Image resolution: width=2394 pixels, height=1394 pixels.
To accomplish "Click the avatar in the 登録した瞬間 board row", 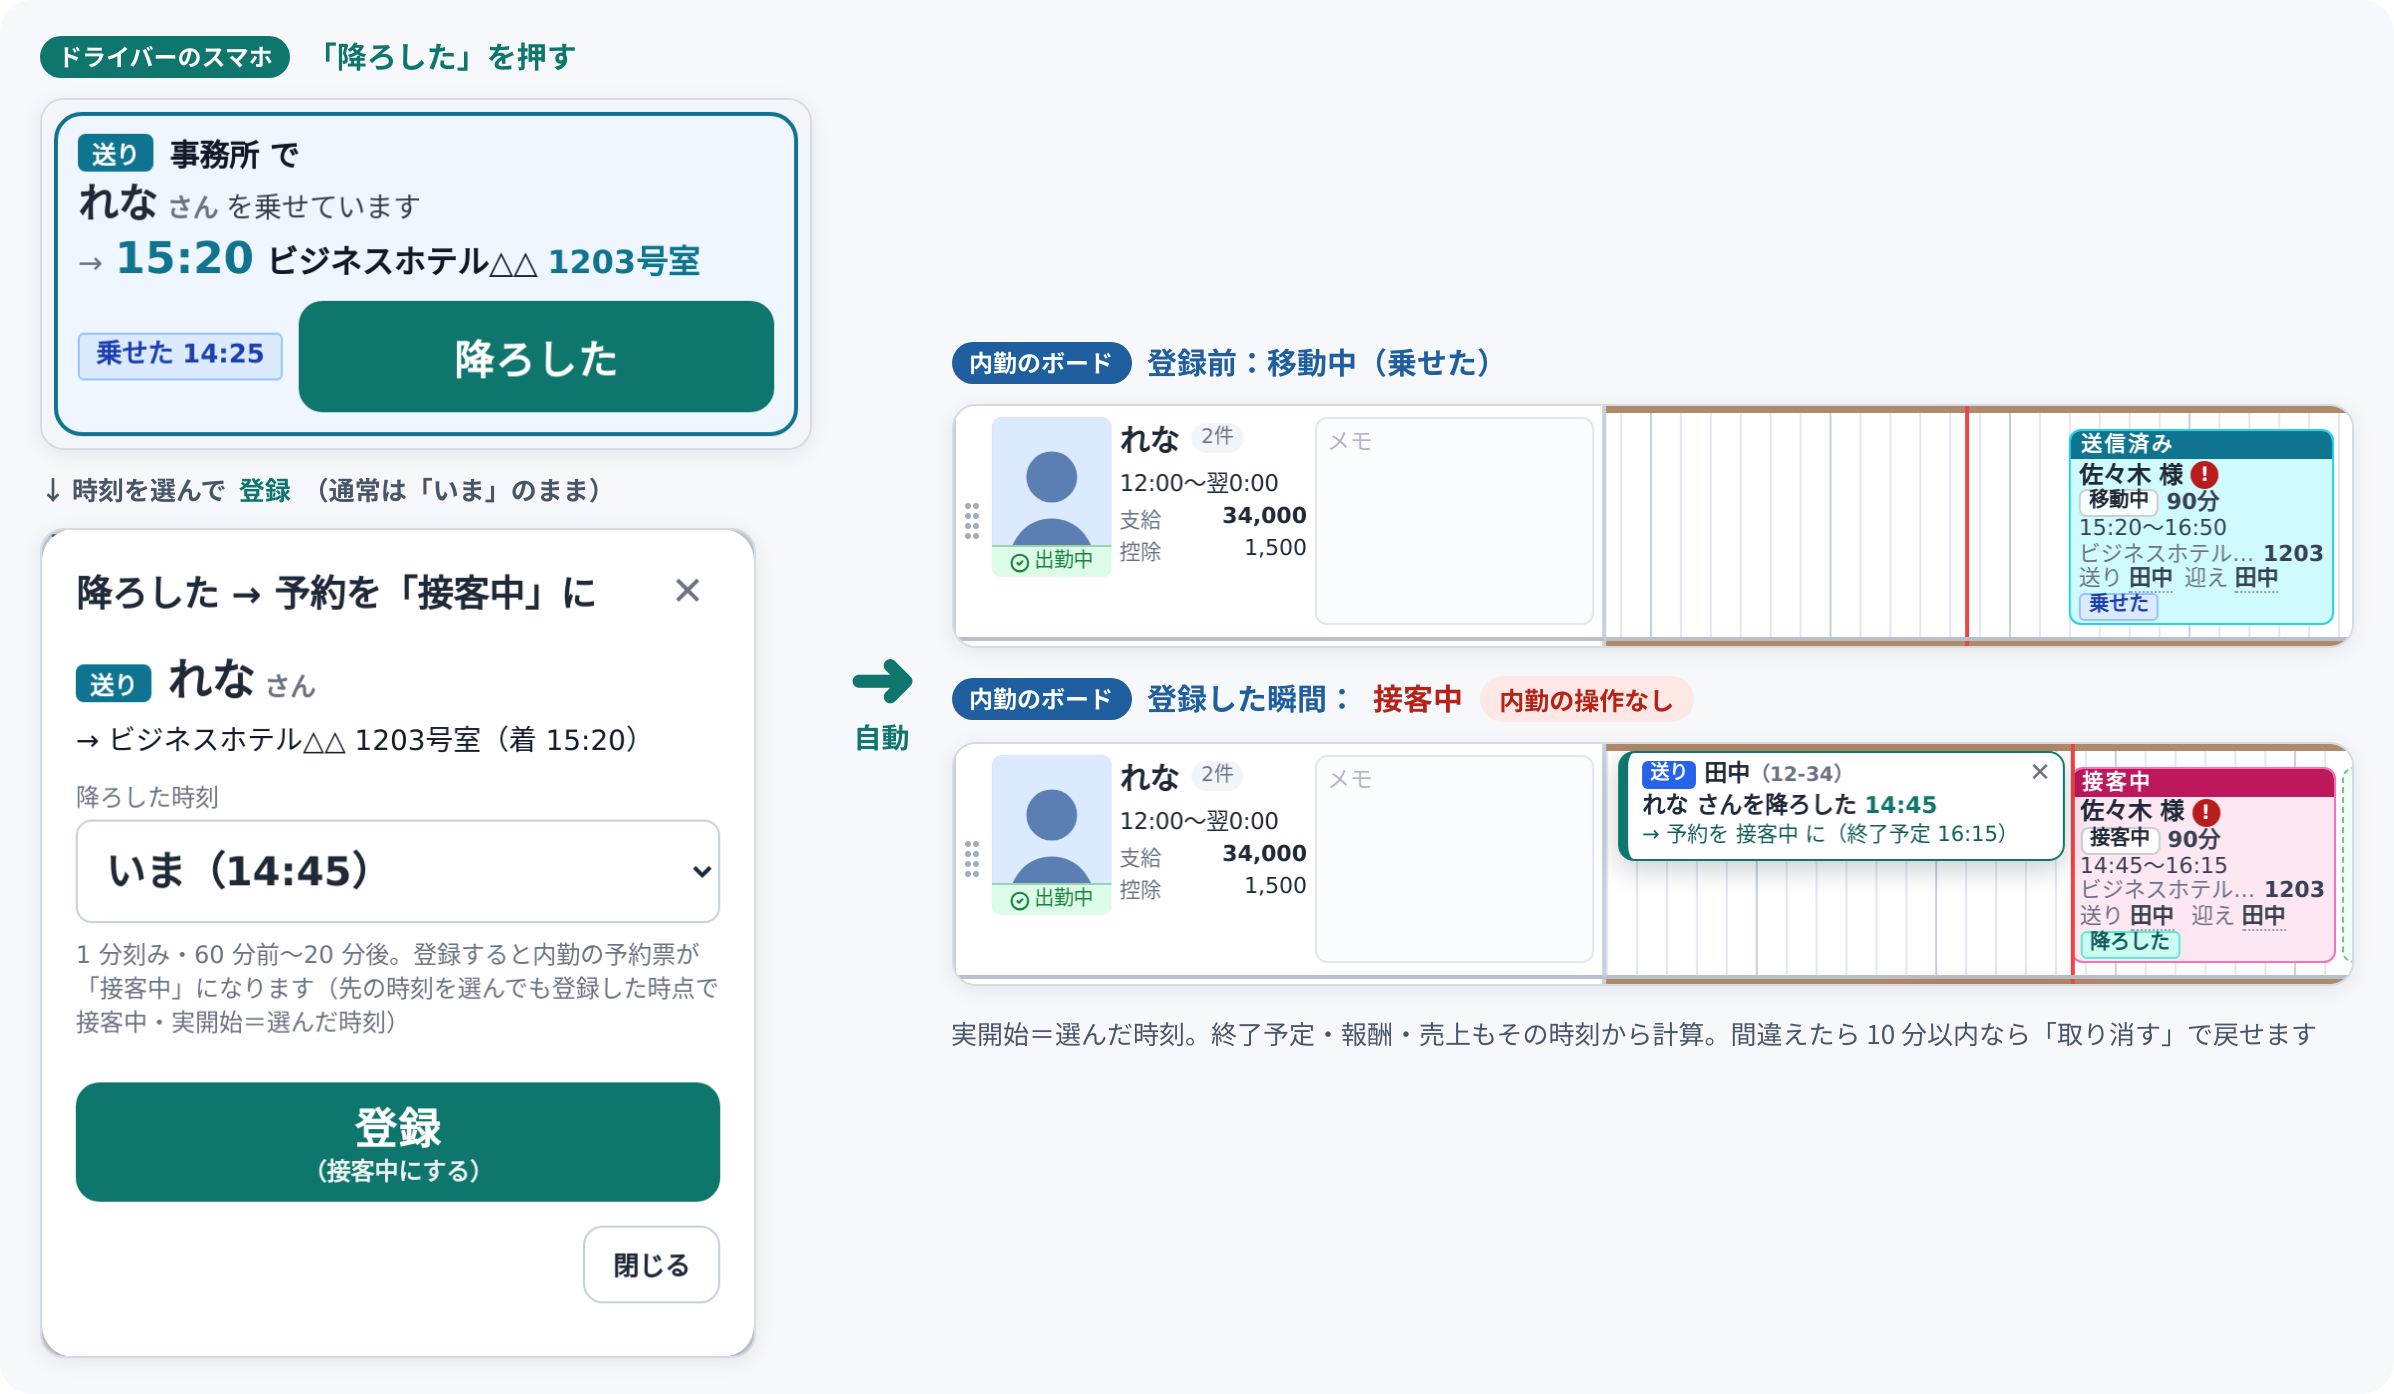I will pyautogui.click(x=1051, y=820).
